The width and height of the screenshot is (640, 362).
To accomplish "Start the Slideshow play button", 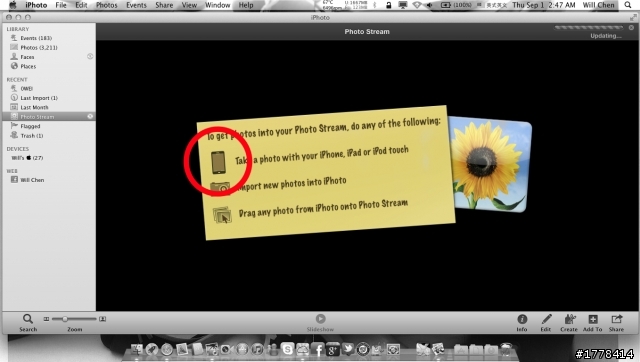I will (320, 318).
